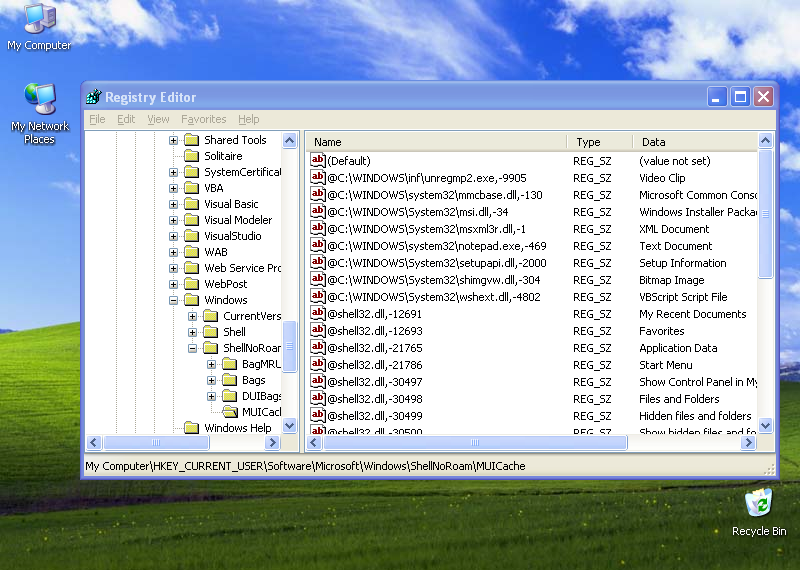
Task: Click tree pane down arrow button
Action: 290,425
